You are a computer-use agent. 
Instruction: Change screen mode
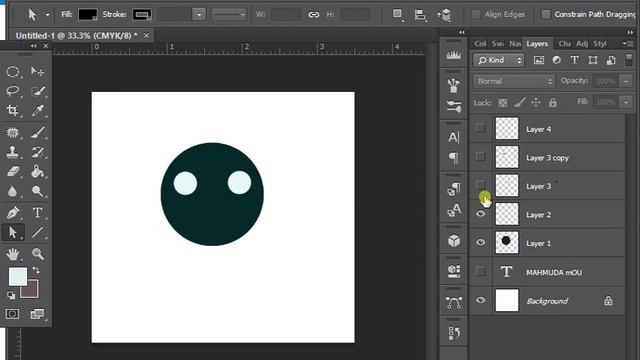click(37, 314)
